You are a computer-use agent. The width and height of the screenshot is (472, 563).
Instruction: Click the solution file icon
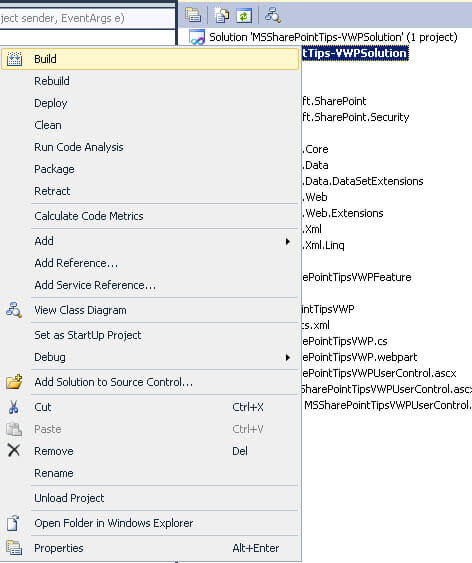click(197, 37)
